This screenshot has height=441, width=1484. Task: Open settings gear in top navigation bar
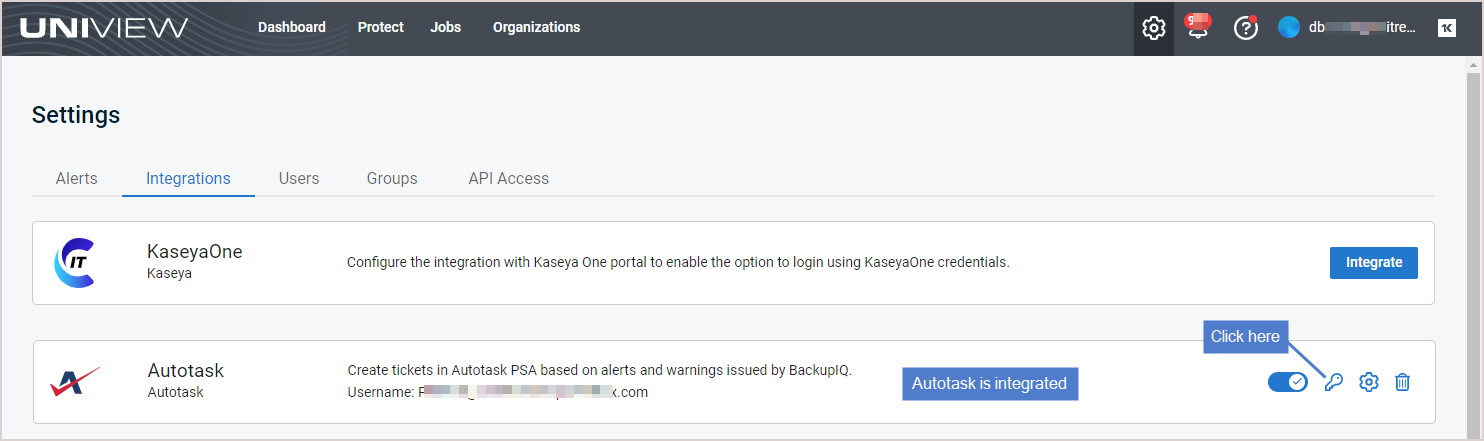1154,28
